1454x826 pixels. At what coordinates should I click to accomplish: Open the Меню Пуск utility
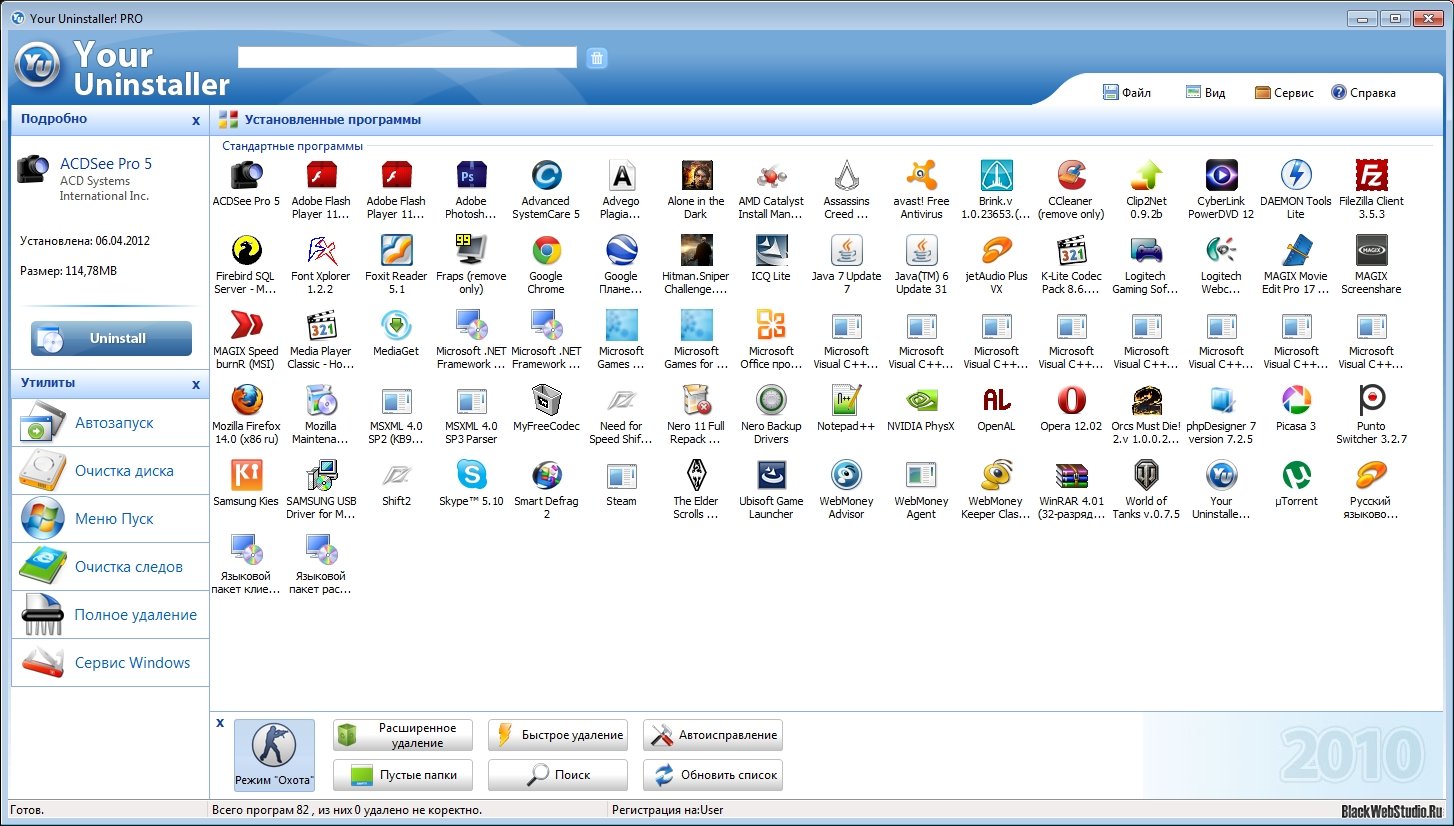click(x=110, y=519)
